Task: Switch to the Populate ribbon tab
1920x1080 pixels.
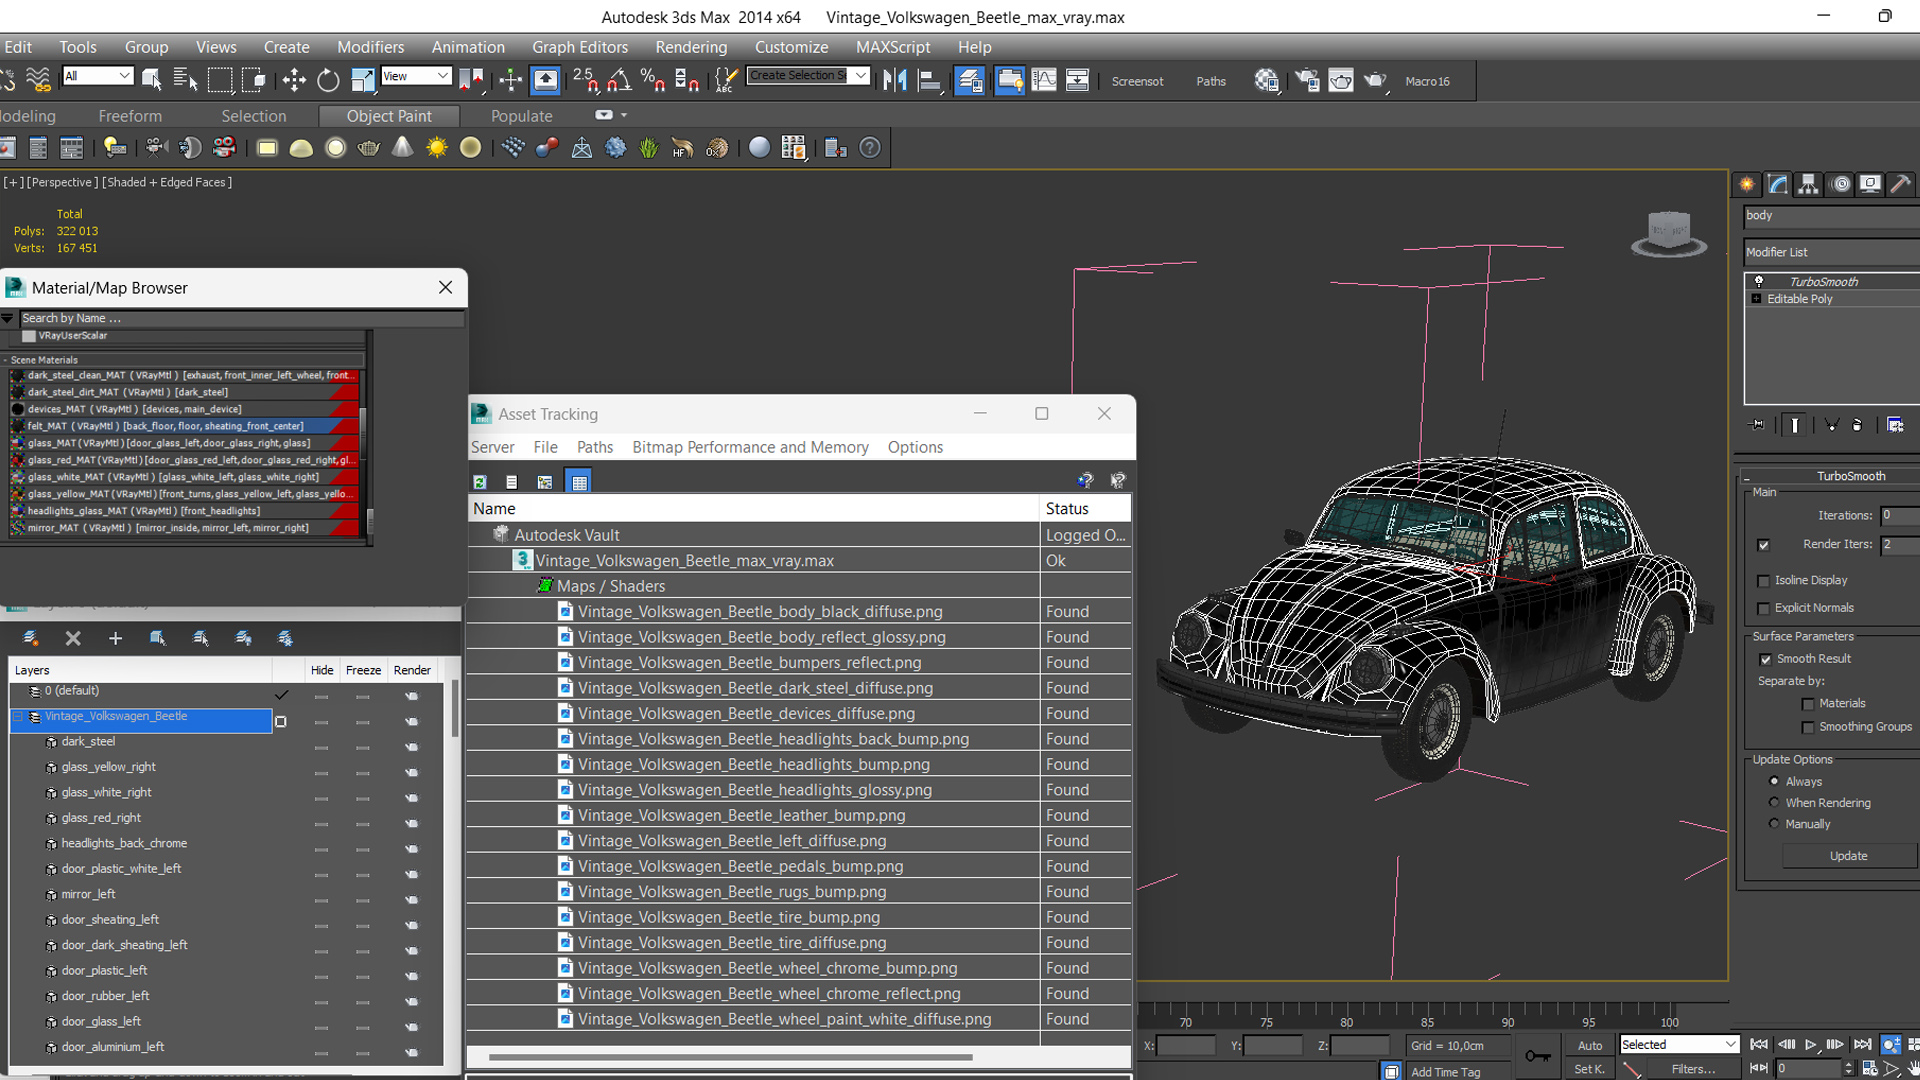Action: click(521, 116)
